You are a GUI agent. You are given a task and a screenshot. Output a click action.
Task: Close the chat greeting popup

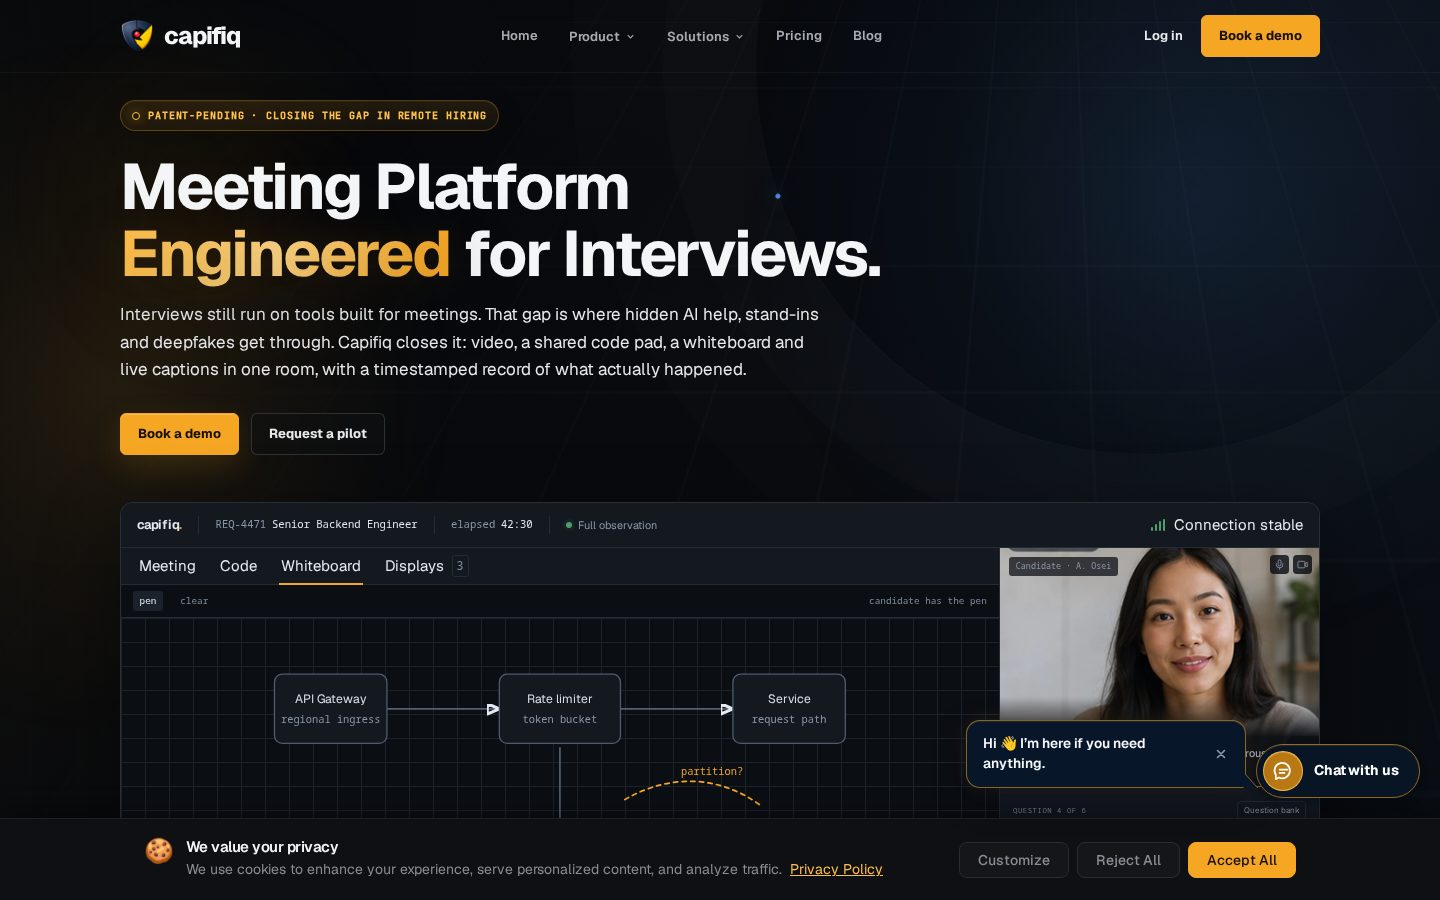point(1220,754)
